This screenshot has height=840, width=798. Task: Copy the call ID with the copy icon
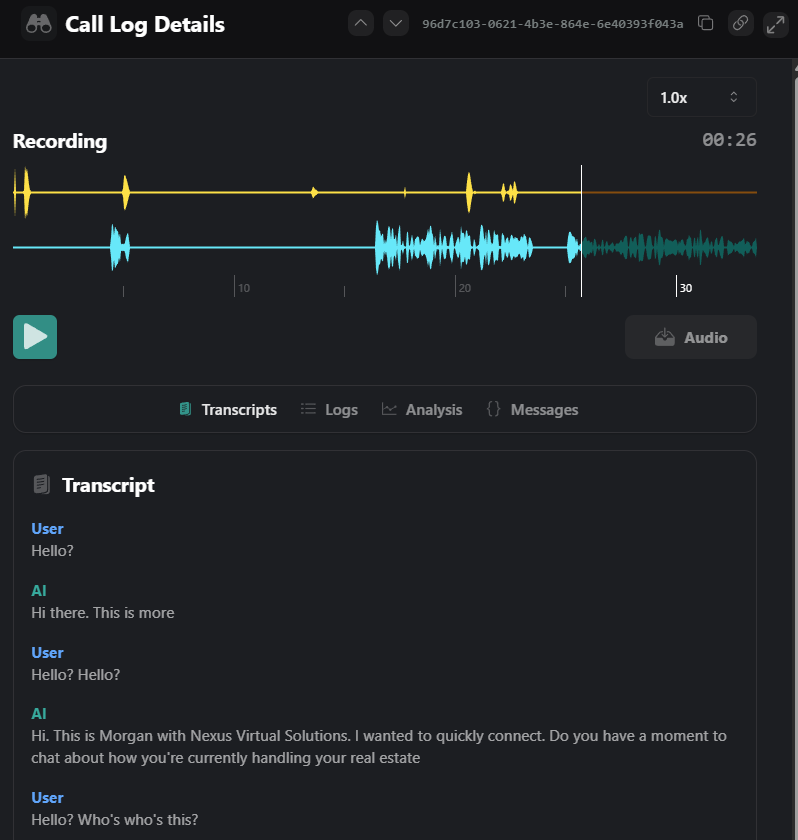coord(705,23)
